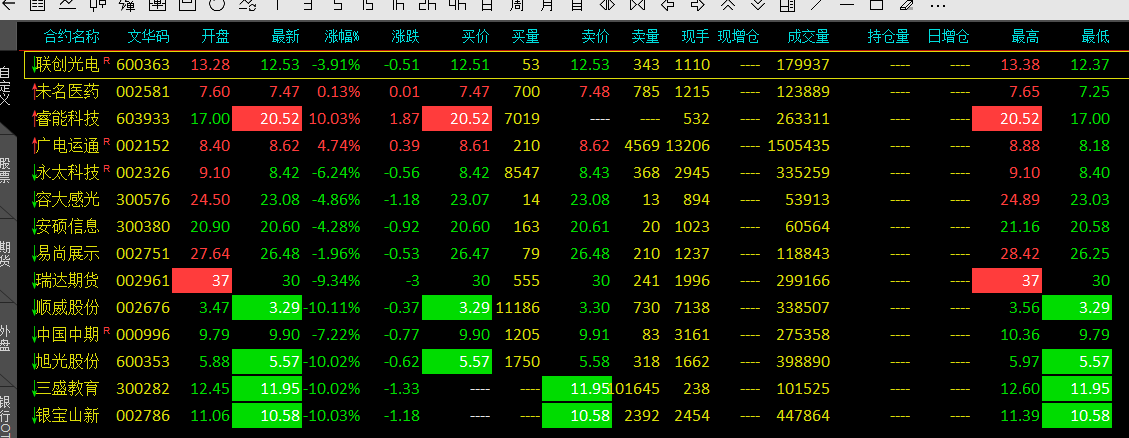The width and height of the screenshot is (1129, 438).
Task: Click the double down chevron icon
Action: coord(757,5)
